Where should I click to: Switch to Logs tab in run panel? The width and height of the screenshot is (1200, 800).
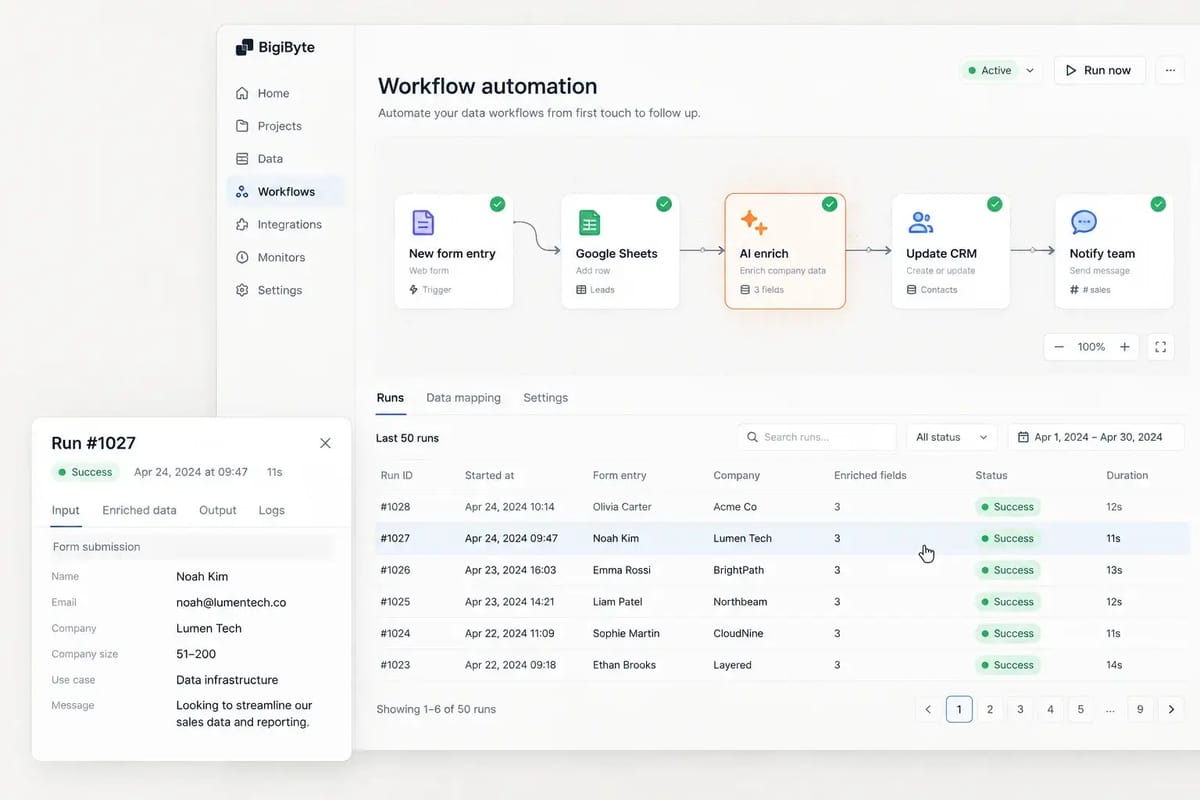pos(272,510)
